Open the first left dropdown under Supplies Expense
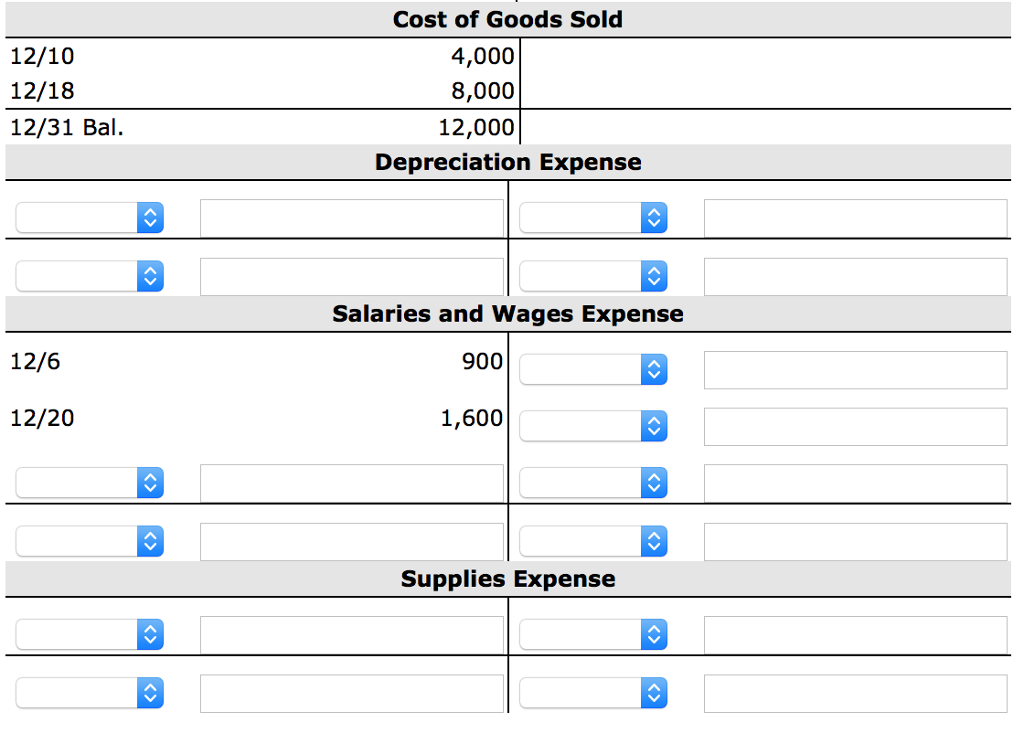 tap(89, 634)
